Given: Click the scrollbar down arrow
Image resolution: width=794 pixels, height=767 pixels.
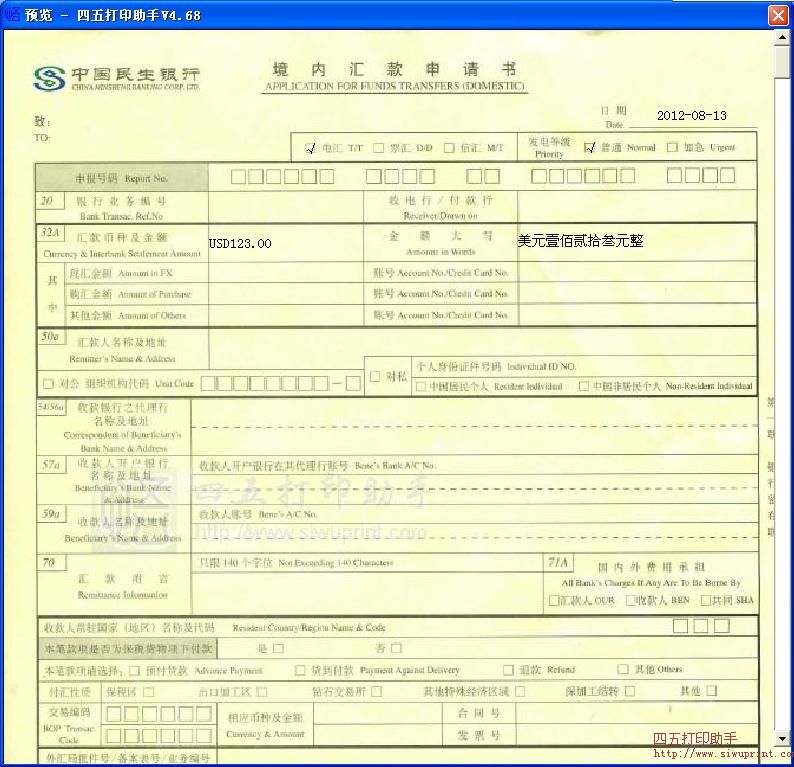Looking at the screenshot, I should 782,738.
